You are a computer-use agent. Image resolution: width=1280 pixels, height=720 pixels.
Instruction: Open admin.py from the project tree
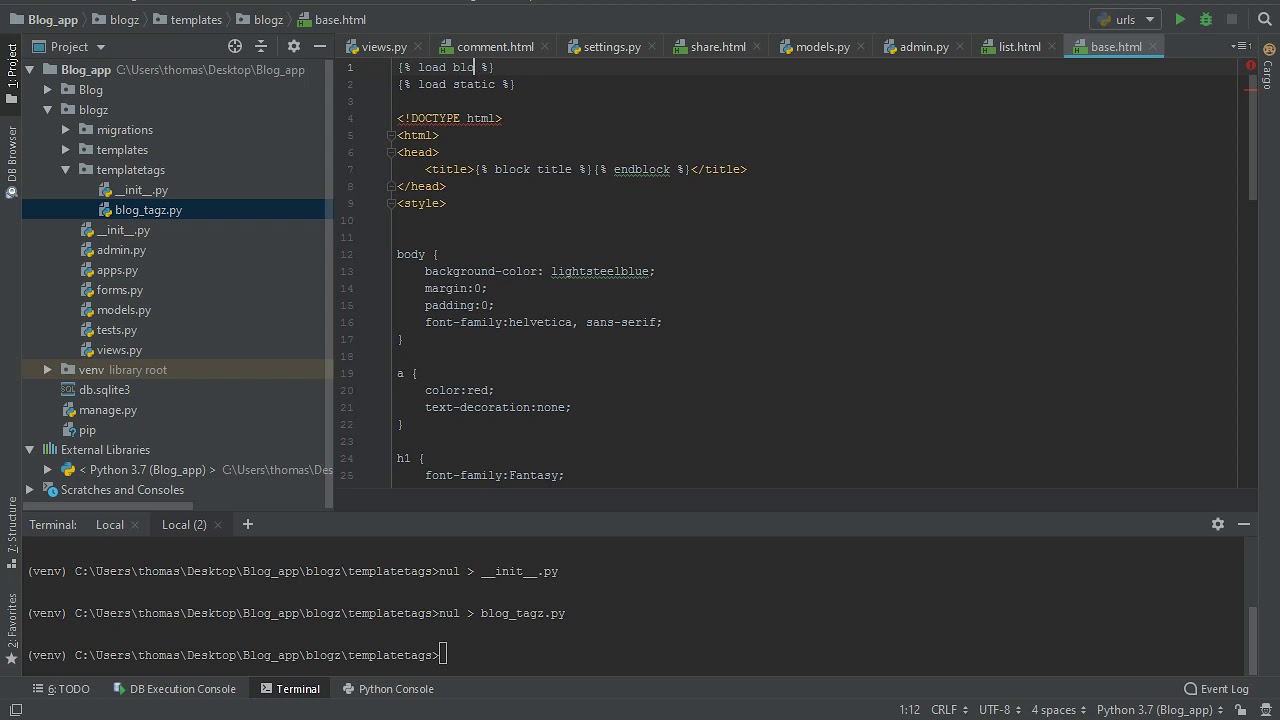coord(121,250)
